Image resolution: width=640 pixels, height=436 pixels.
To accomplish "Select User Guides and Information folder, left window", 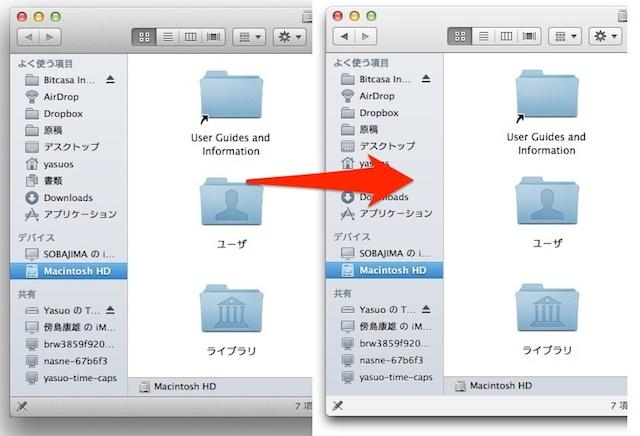I will point(231,97).
